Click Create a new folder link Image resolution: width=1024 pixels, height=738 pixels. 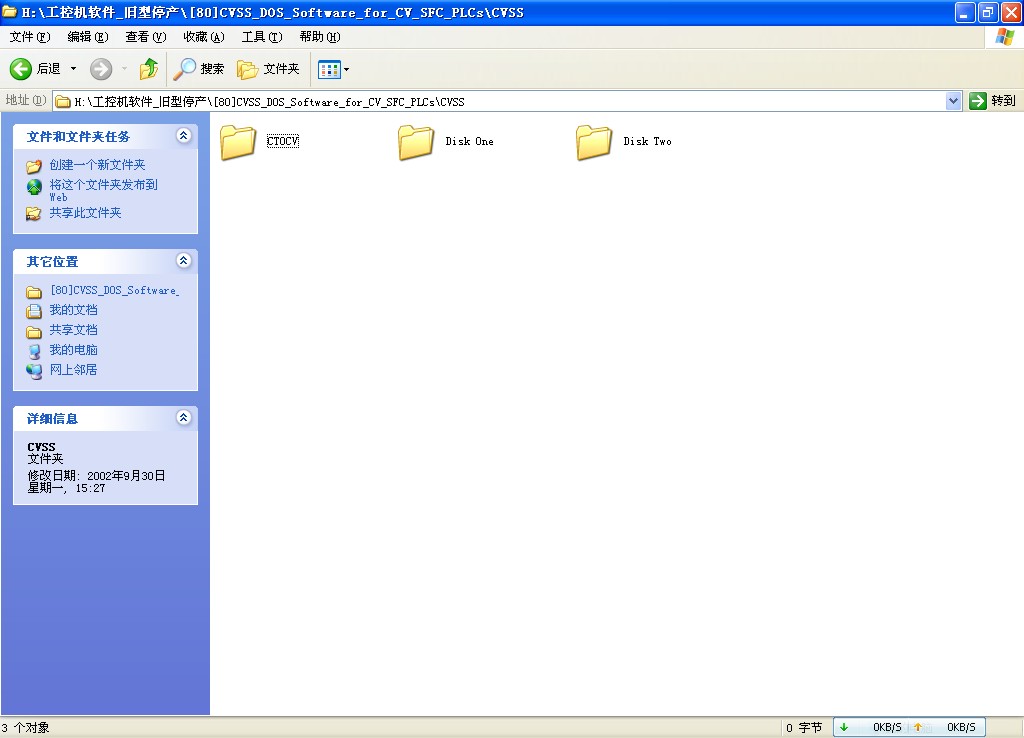[97, 165]
